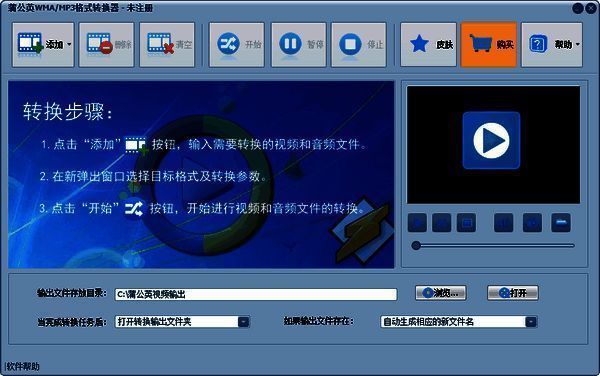Click the 清空 clear-list toolbar button
Image resolution: width=600 pixels, height=376 pixels.
coord(167,44)
